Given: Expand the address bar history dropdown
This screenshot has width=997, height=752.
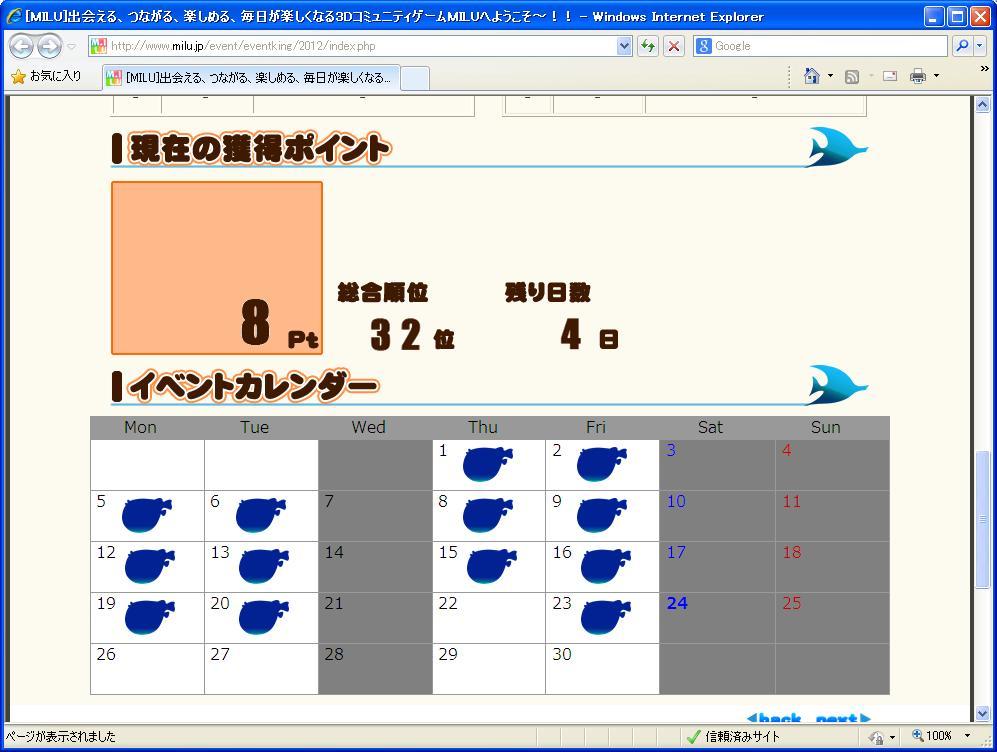Looking at the screenshot, I should 624,46.
